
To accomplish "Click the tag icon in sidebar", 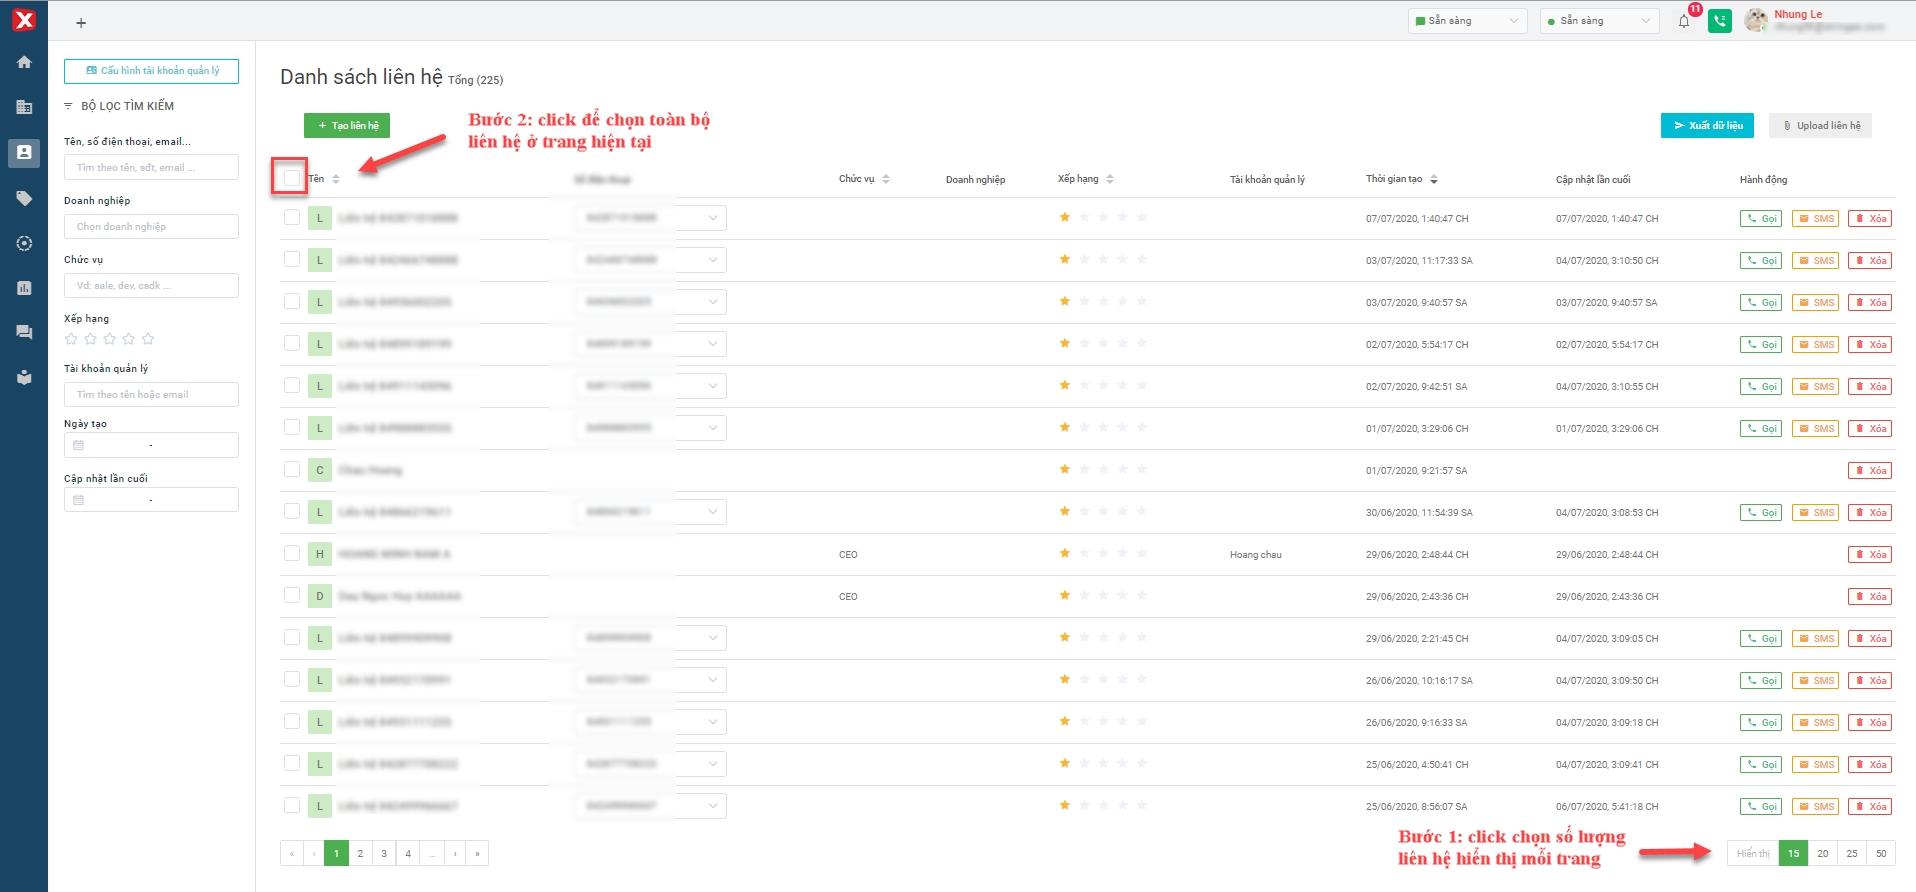I will pyautogui.click(x=24, y=198).
